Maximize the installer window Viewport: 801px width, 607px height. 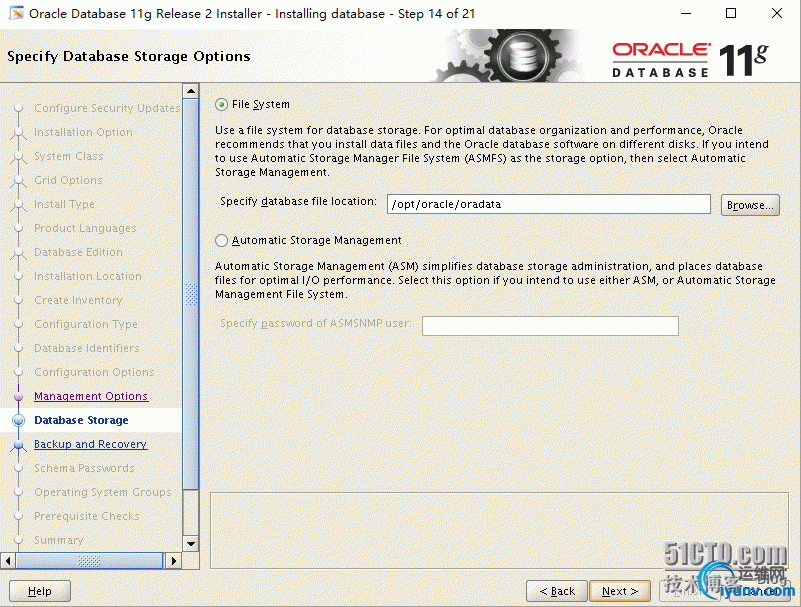pyautogui.click(x=731, y=14)
